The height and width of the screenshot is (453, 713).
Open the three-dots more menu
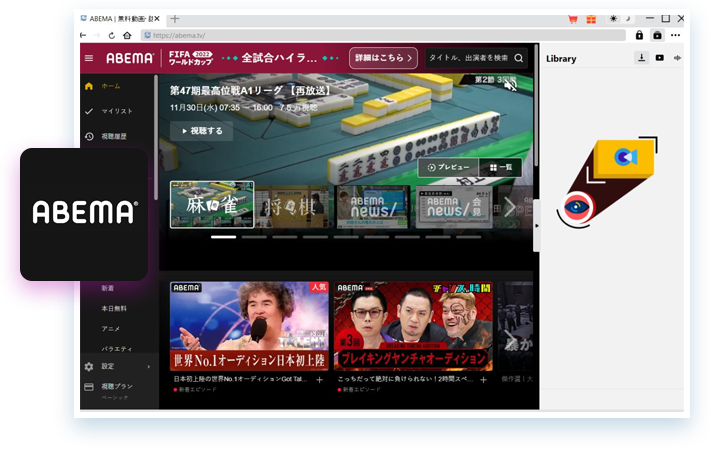[x=676, y=35]
